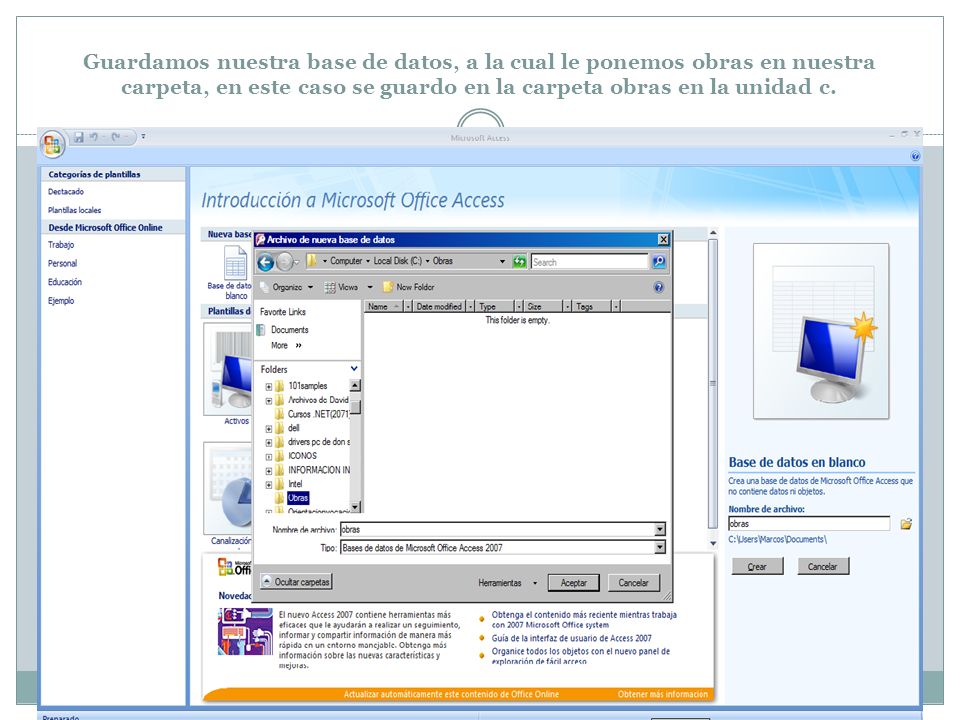This screenshot has height=720, width=960.
Task: Select Plantillas locales category
Action: click(x=75, y=211)
